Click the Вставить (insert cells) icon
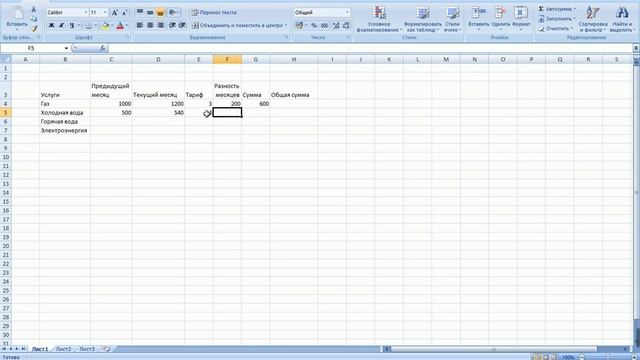 (x=478, y=13)
